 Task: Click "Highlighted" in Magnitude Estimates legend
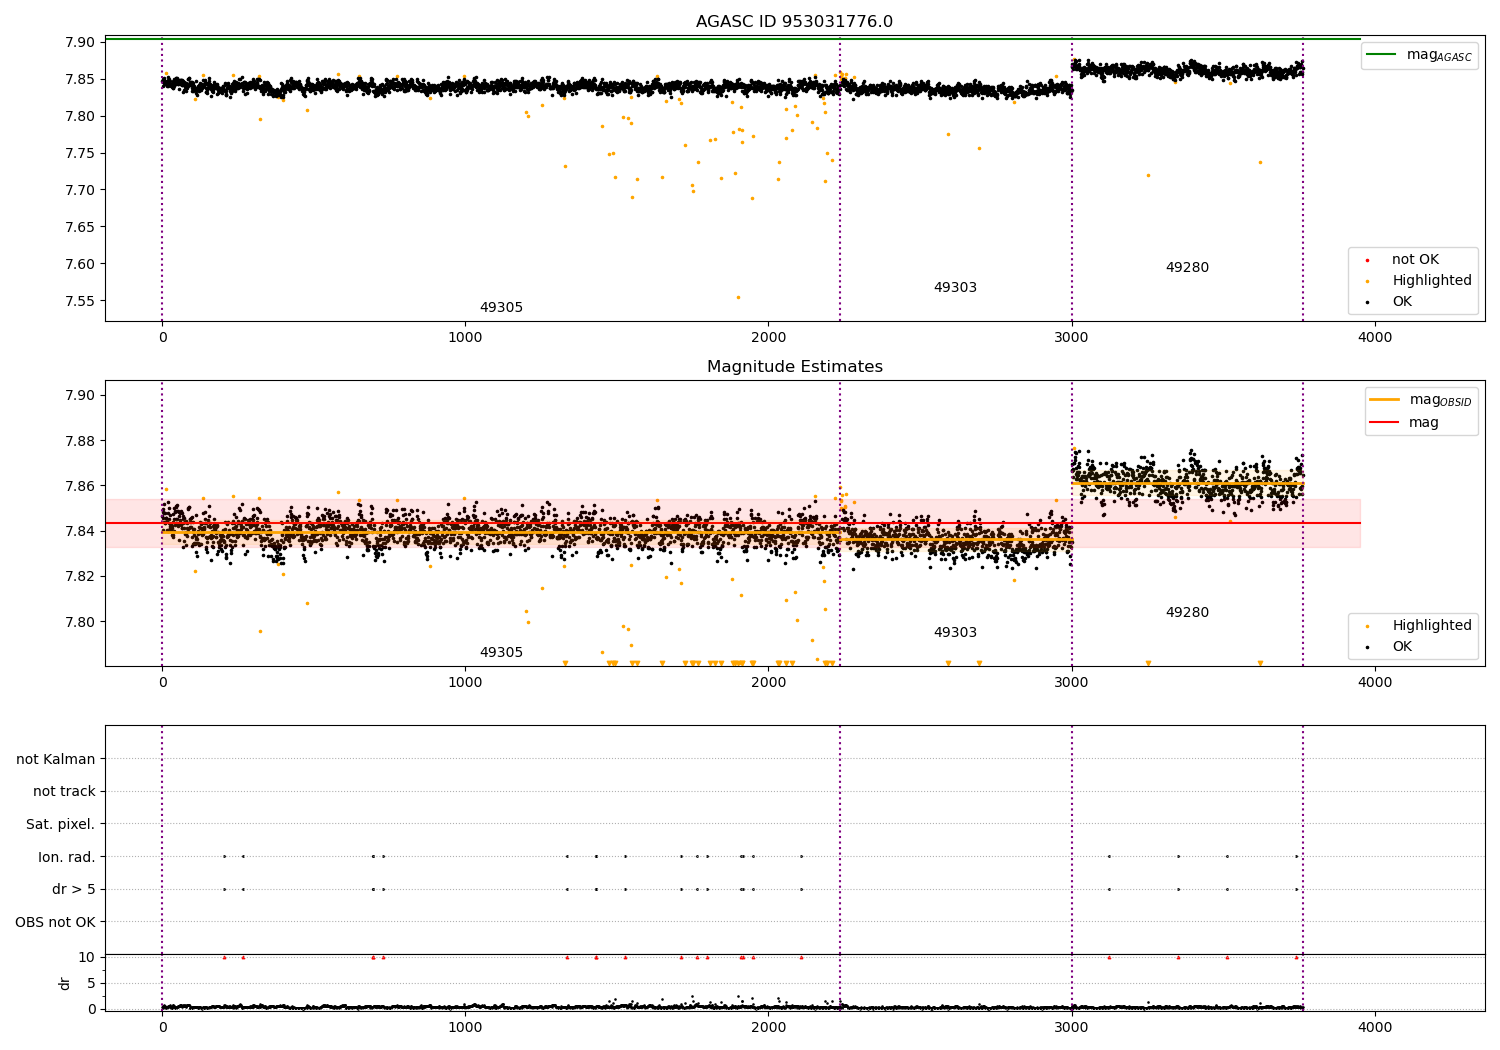[1432, 626]
